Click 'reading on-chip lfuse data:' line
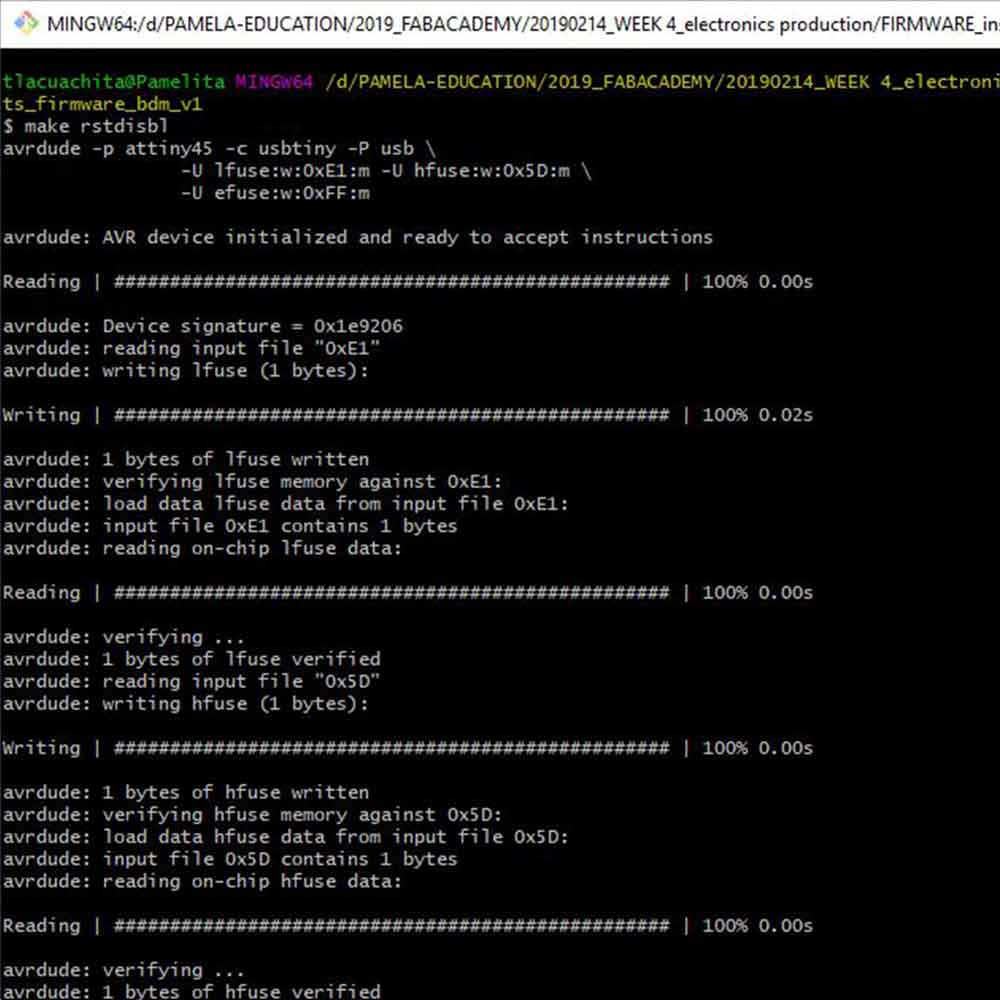 coord(202,548)
